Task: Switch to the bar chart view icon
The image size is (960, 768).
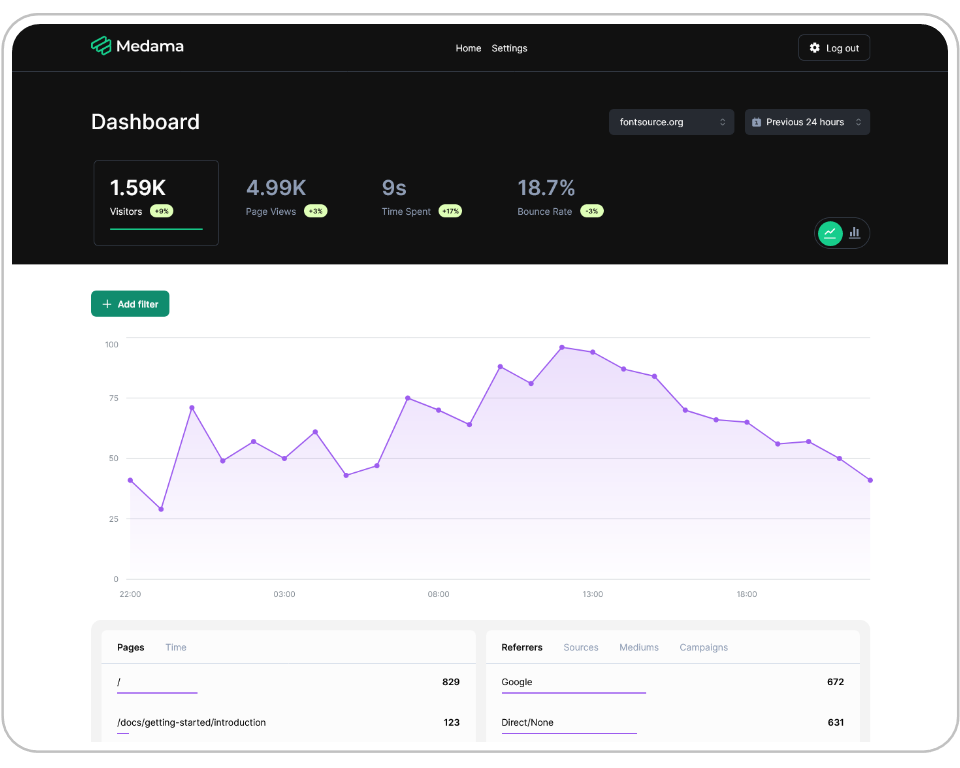Action: click(855, 232)
